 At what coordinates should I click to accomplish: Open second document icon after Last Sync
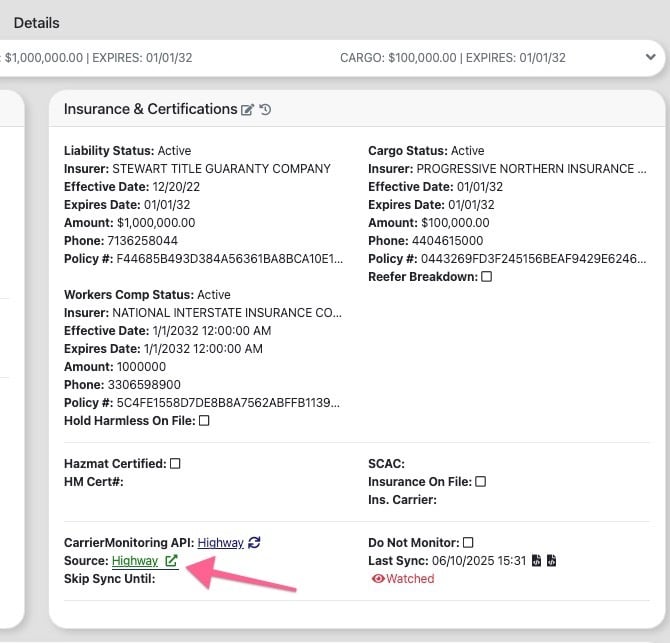pos(552,560)
